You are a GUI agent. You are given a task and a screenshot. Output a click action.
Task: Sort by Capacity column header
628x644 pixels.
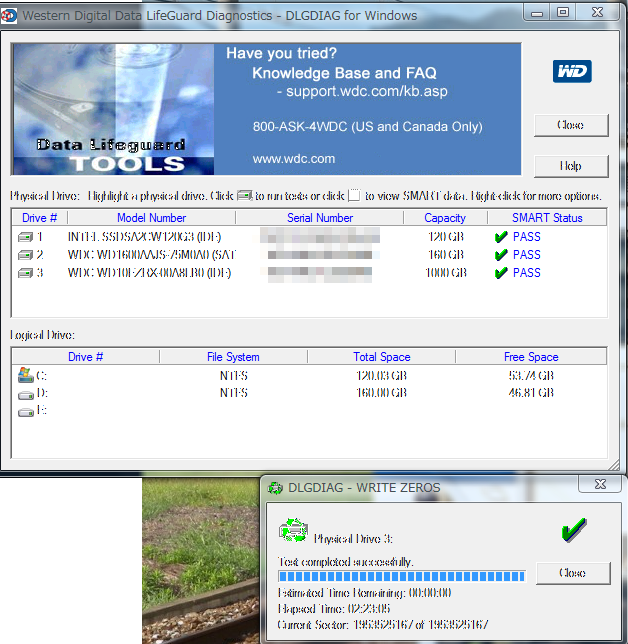[x=445, y=218]
